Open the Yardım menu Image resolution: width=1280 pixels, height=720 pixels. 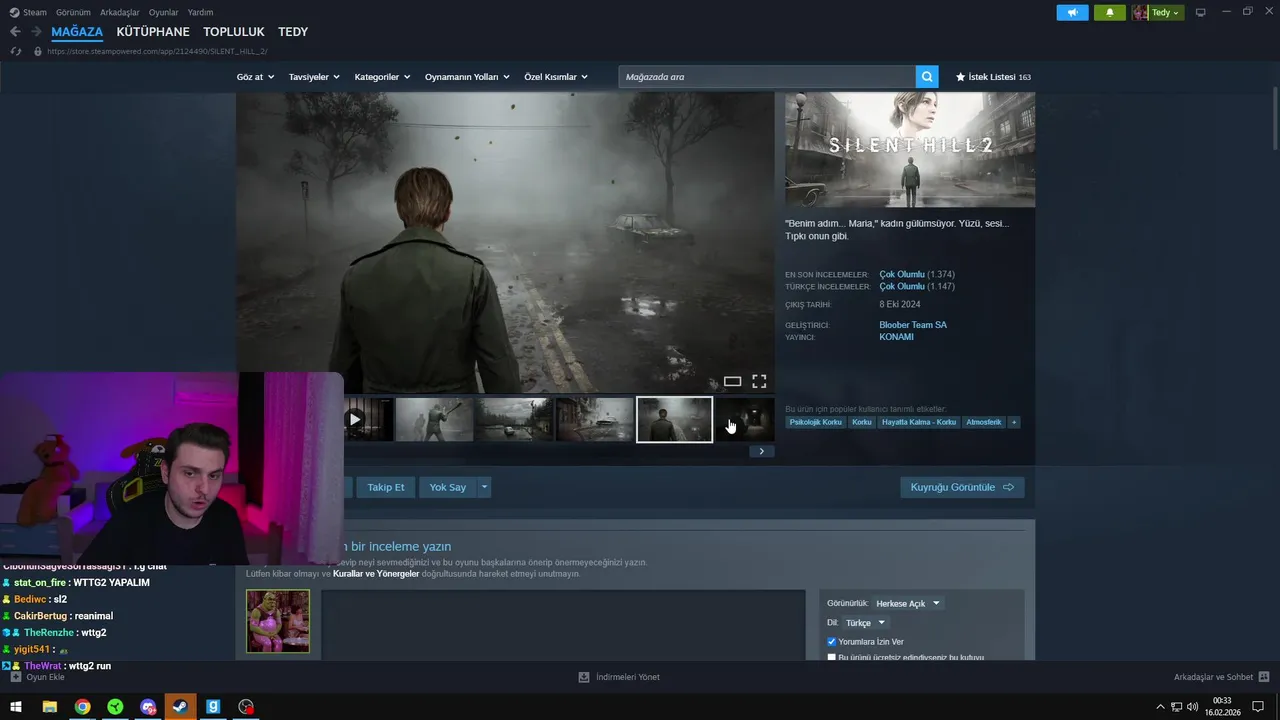point(200,12)
